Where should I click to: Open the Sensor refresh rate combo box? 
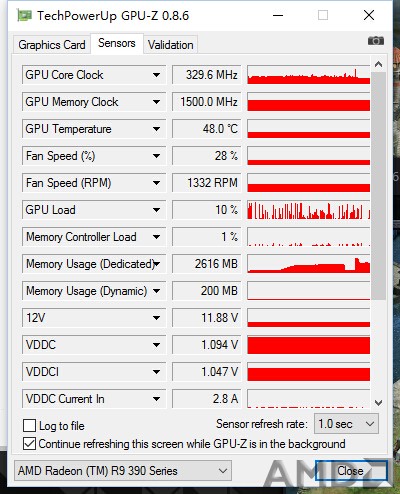346,424
